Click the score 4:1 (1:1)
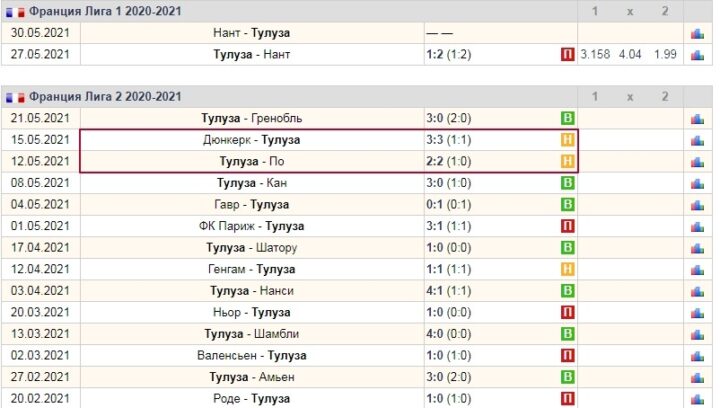 coord(449,291)
